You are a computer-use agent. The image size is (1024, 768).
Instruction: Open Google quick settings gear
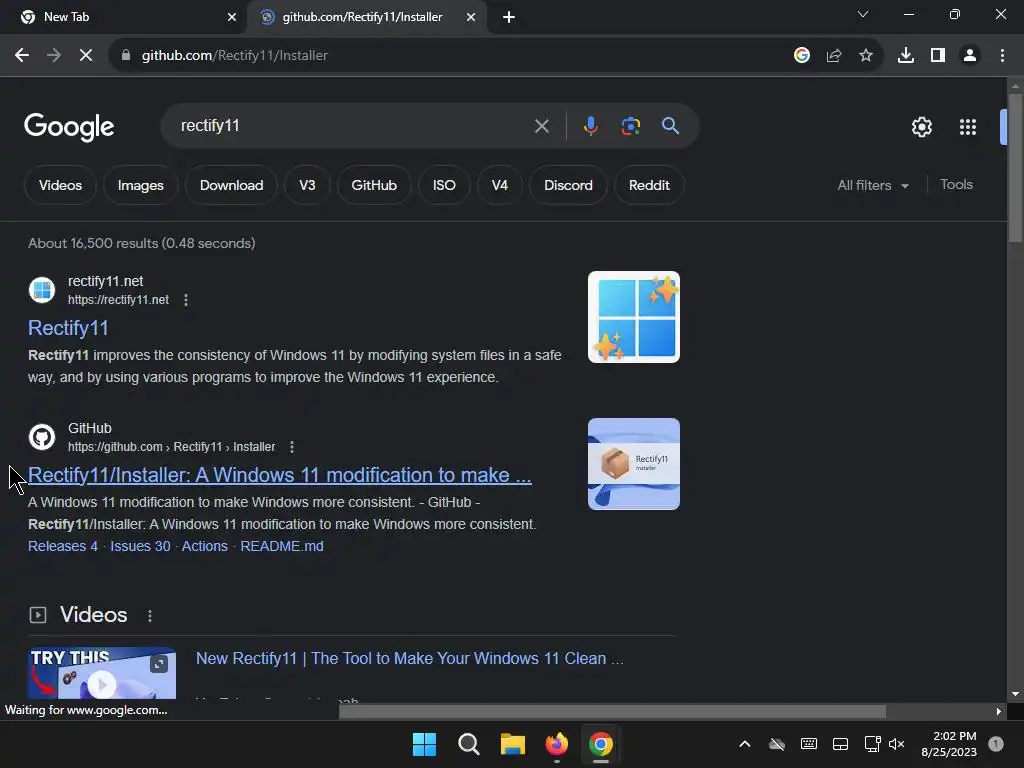tap(921, 127)
